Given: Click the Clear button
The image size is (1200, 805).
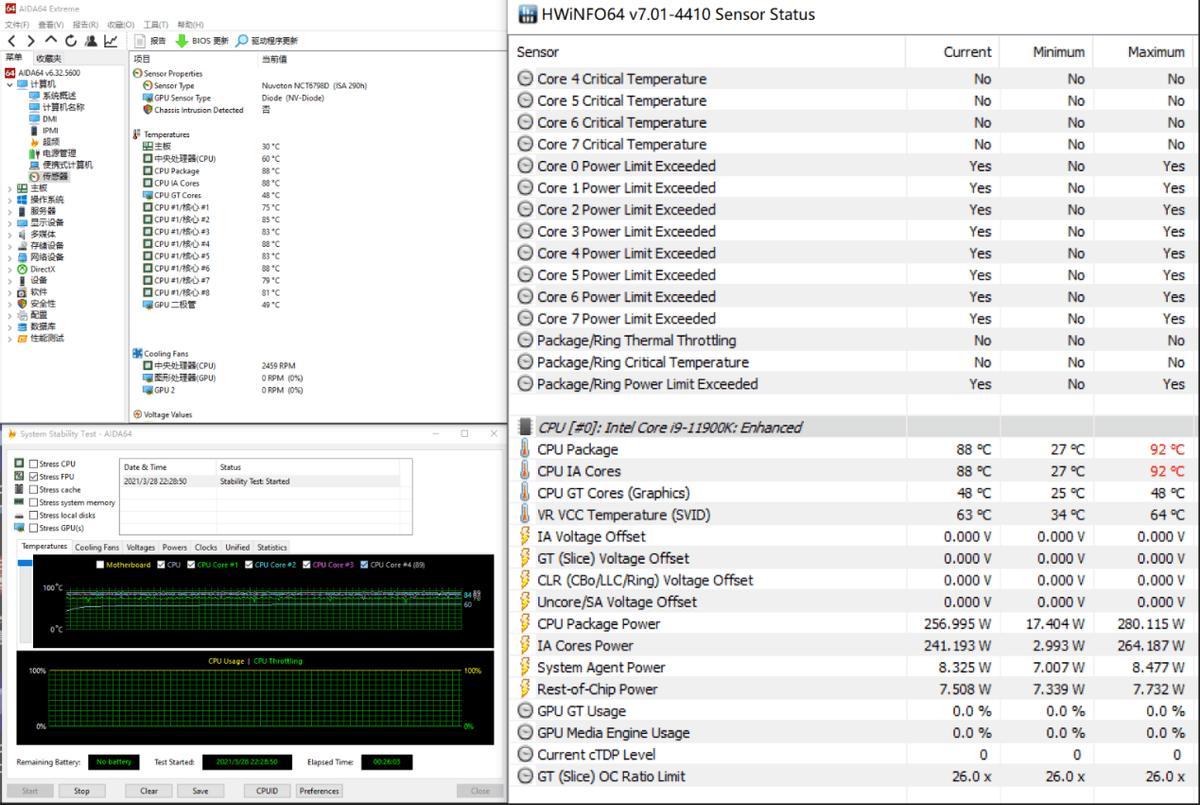Looking at the screenshot, I should 149,791.
